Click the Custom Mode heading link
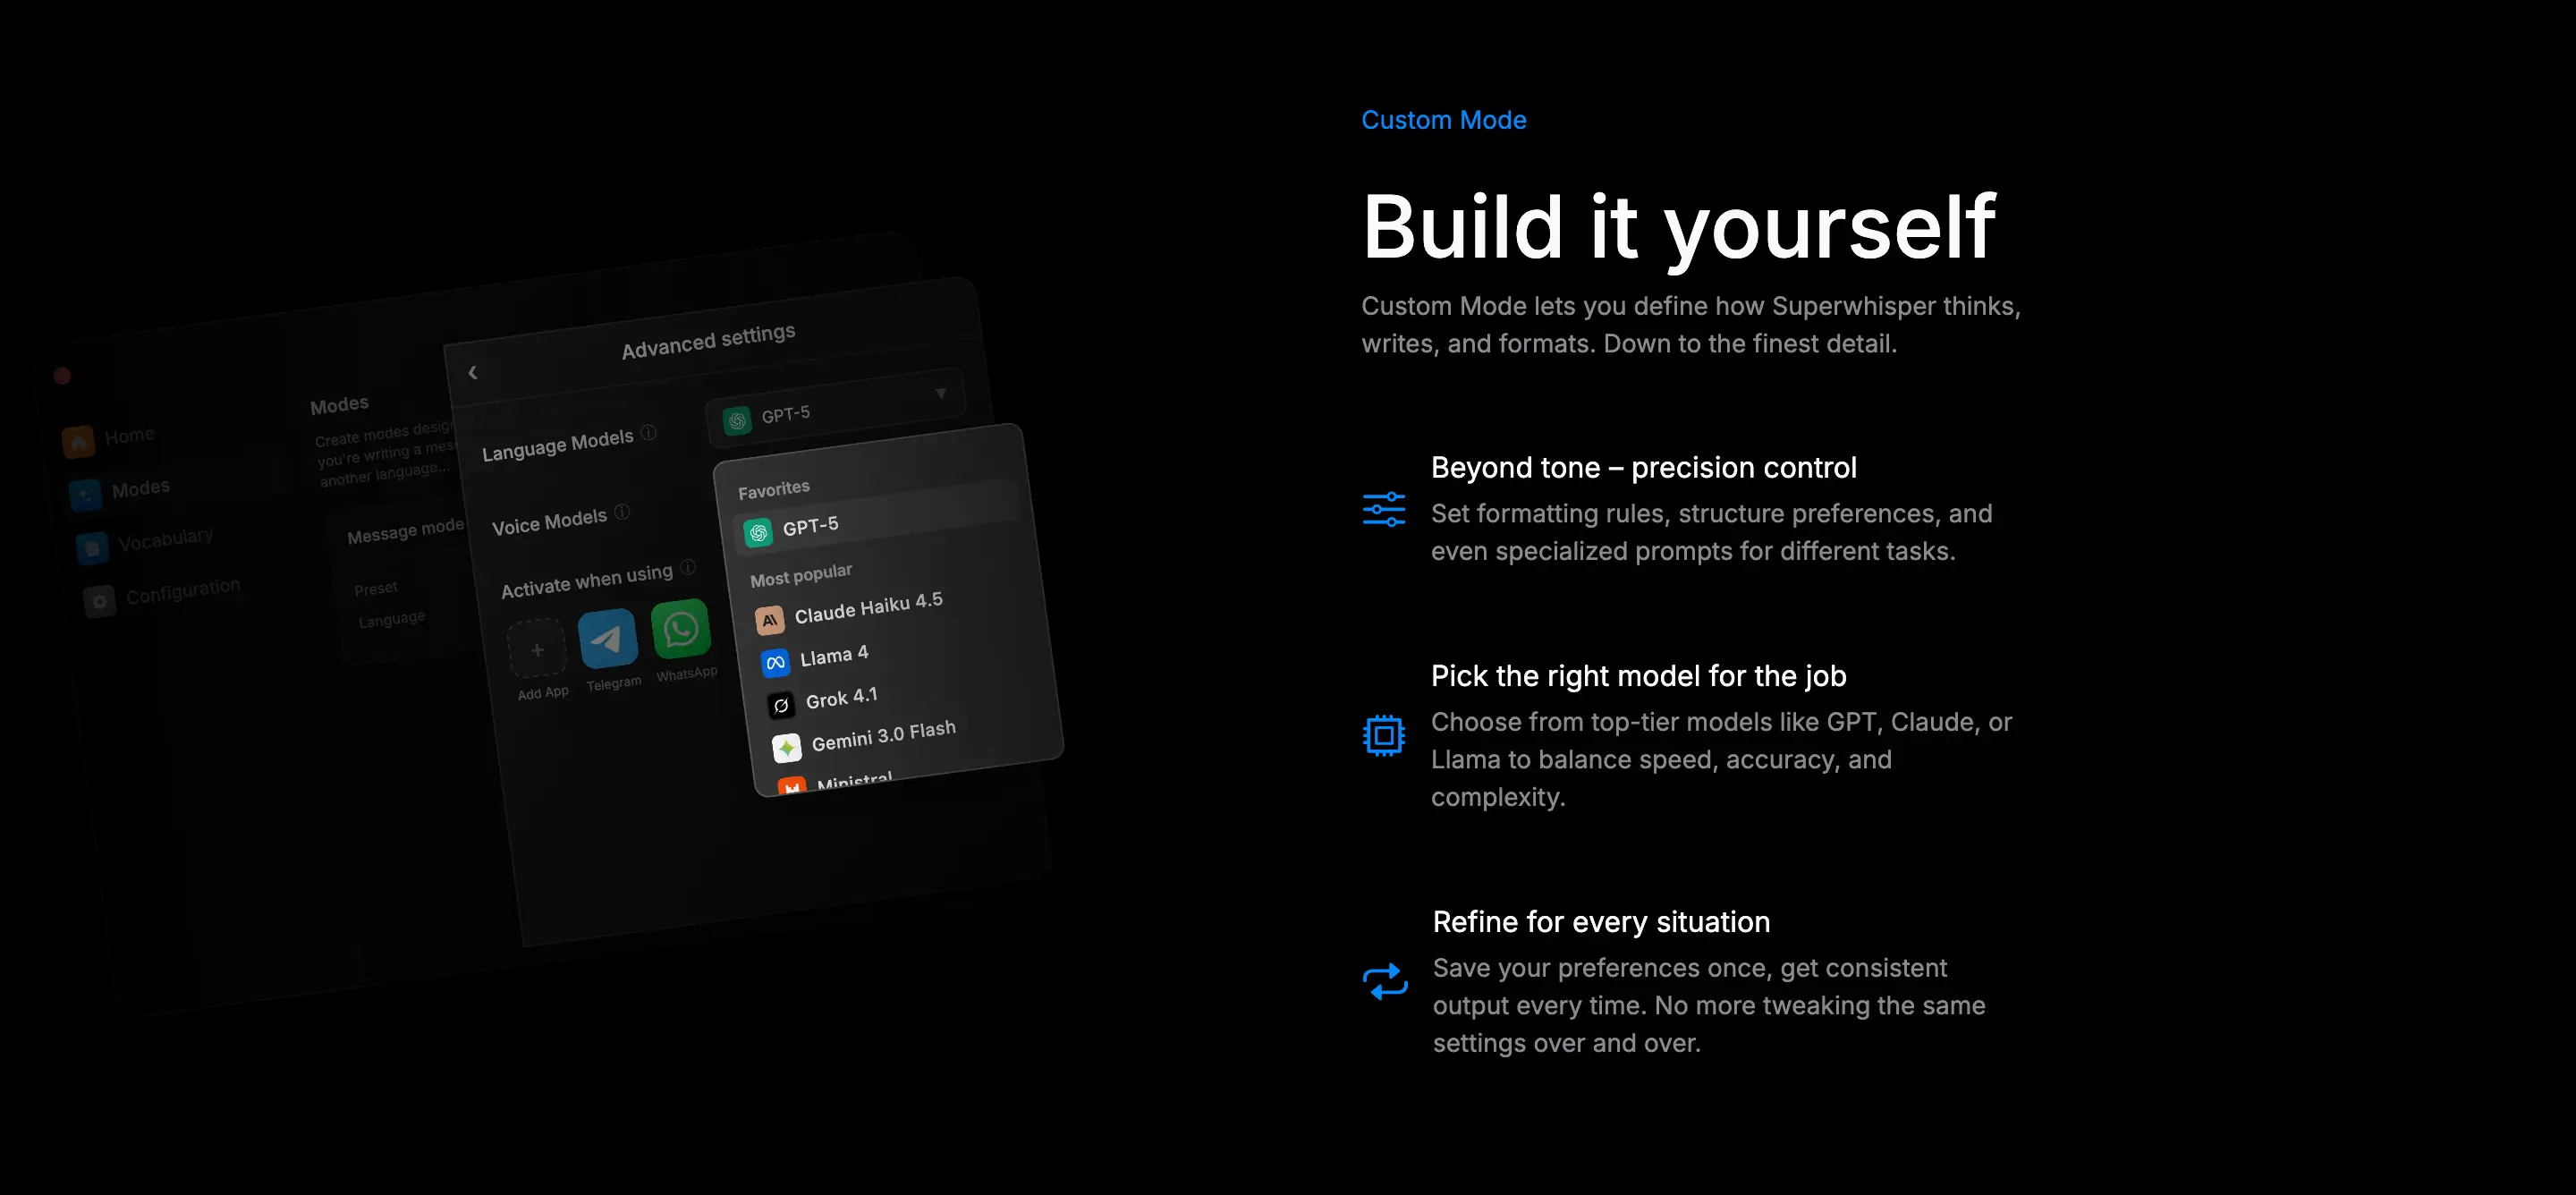 point(1443,120)
